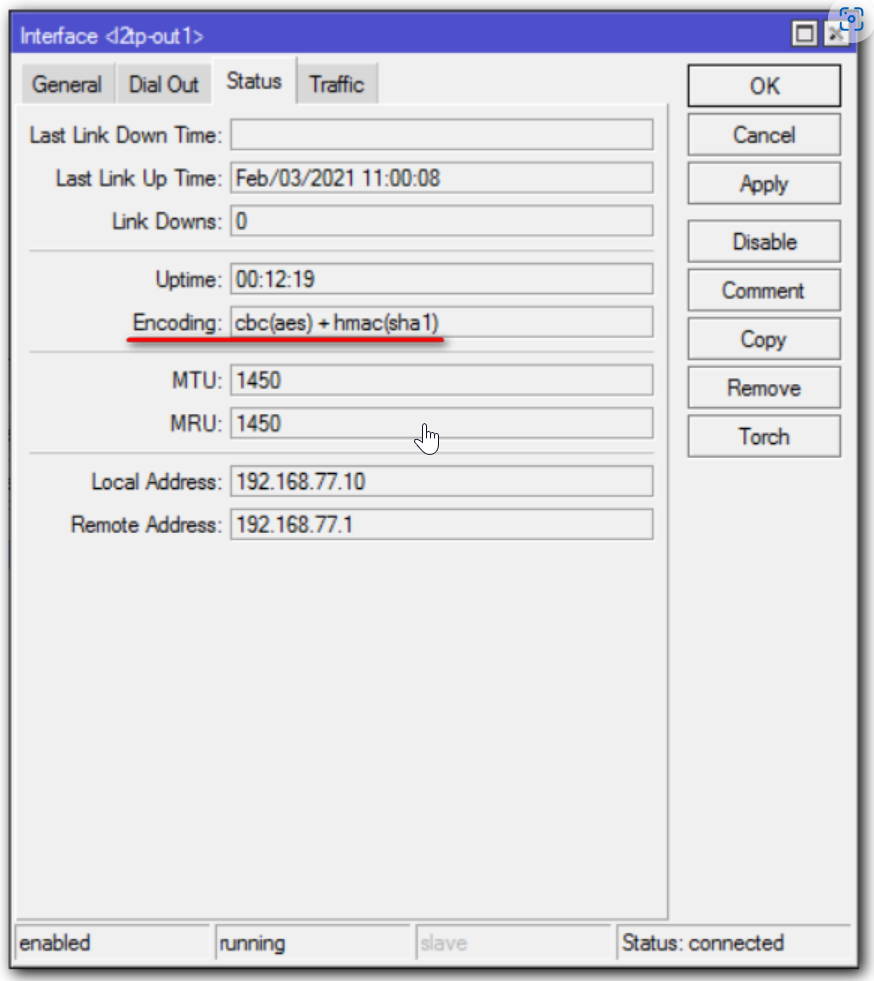This screenshot has height=981, width=874.
Task: Select the Local Address field
Action: click(442, 481)
